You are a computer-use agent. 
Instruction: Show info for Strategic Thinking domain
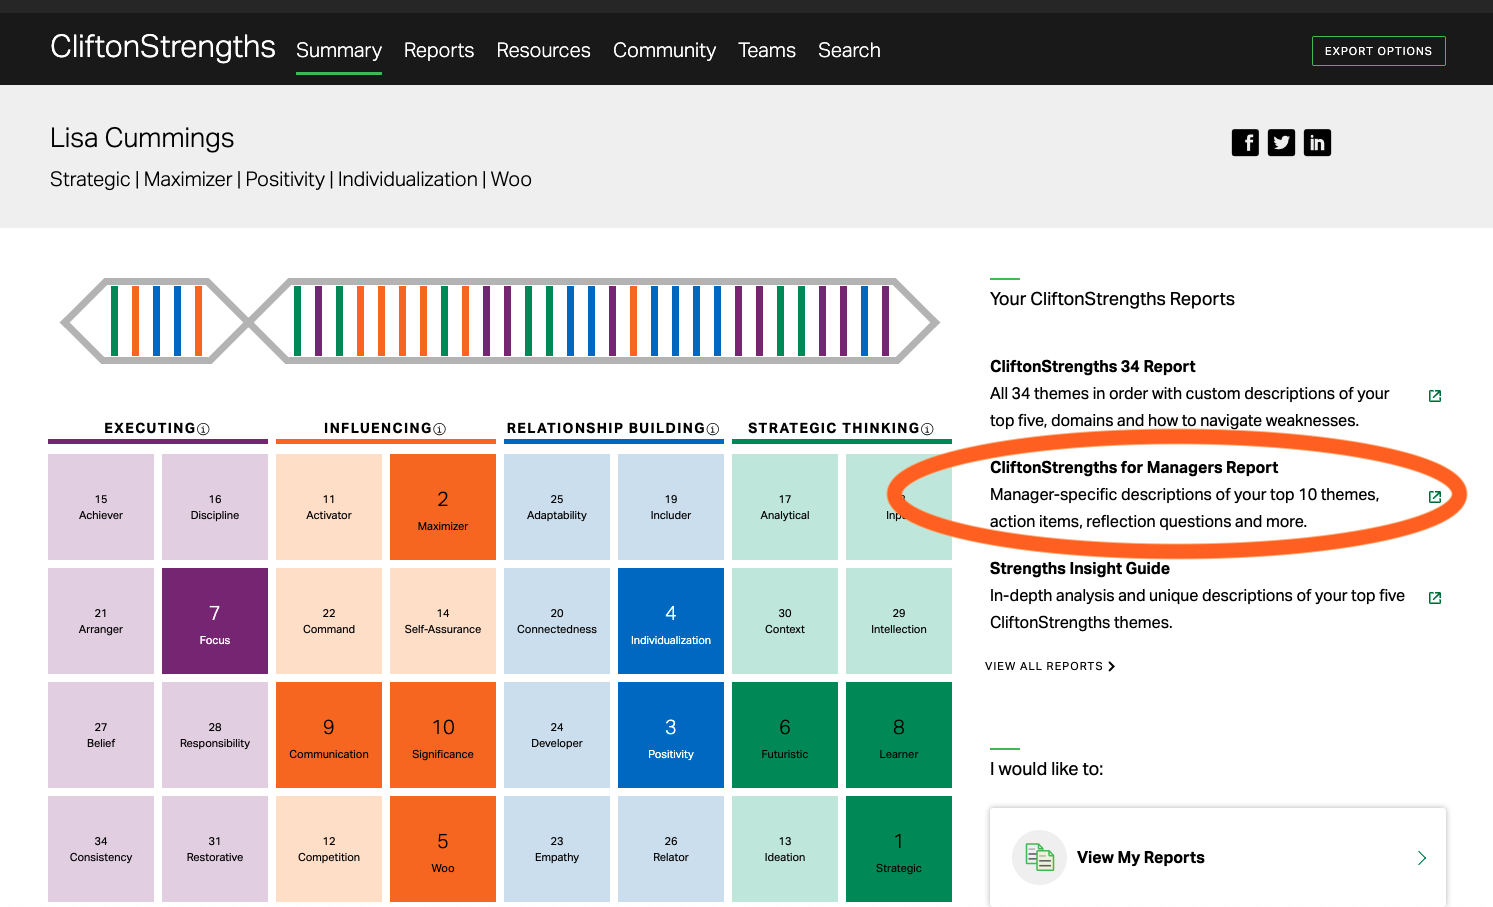click(927, 429)
